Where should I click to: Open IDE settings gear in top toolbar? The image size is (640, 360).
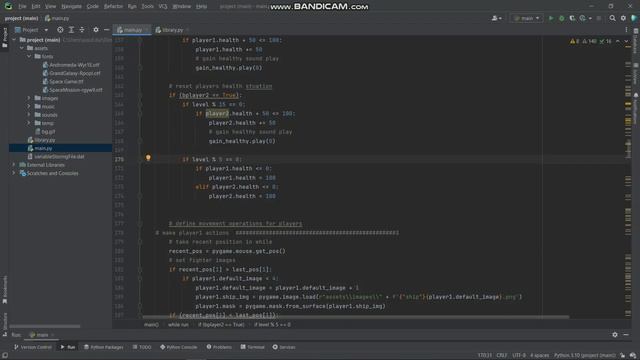623,18
